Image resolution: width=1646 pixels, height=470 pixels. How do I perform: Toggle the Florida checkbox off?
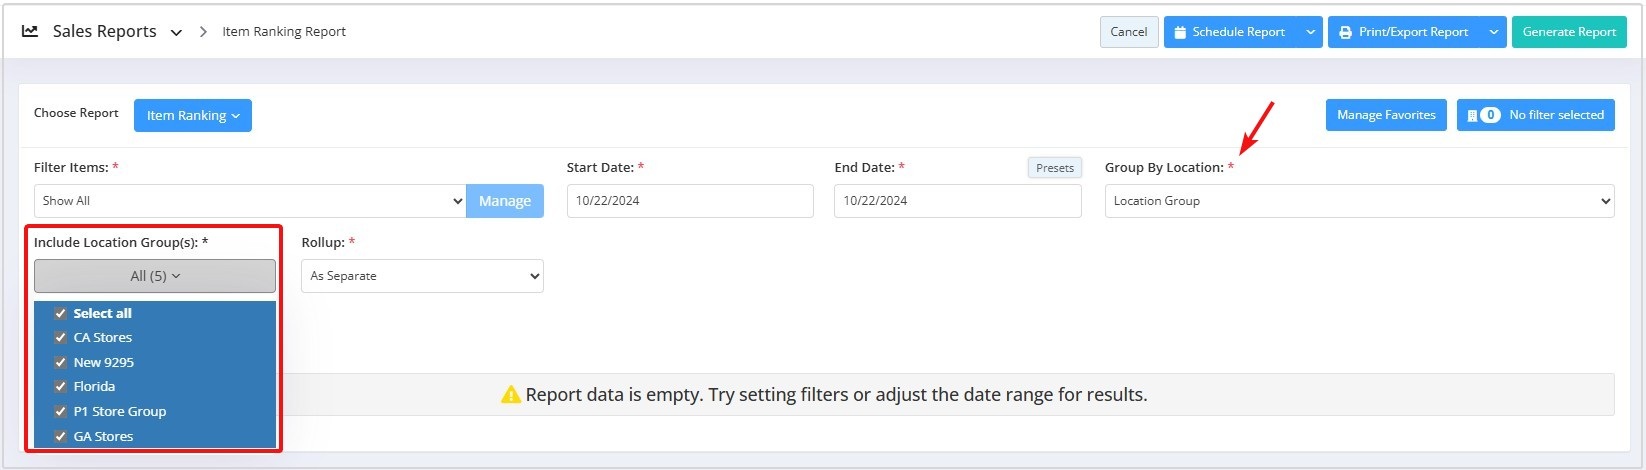(60, 386)
